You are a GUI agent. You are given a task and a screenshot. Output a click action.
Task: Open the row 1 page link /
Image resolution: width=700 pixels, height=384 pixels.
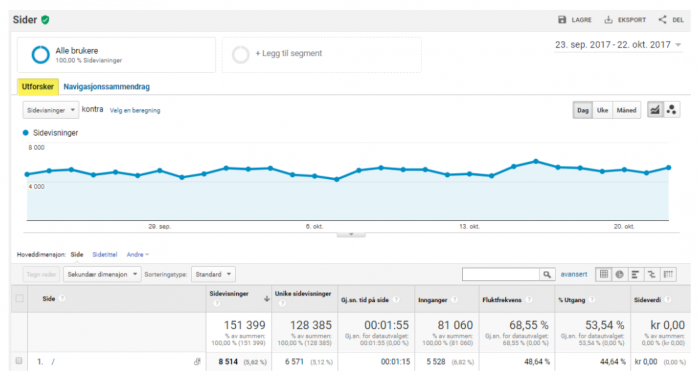point(53,362)
